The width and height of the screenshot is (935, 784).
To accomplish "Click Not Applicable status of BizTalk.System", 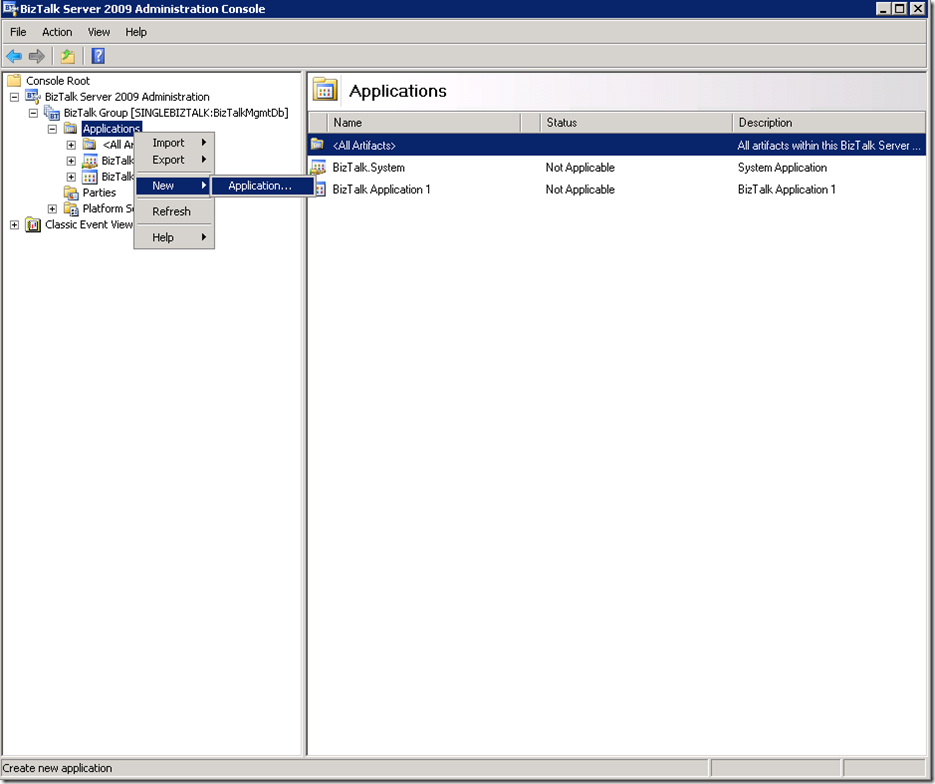I will [580, 168].
